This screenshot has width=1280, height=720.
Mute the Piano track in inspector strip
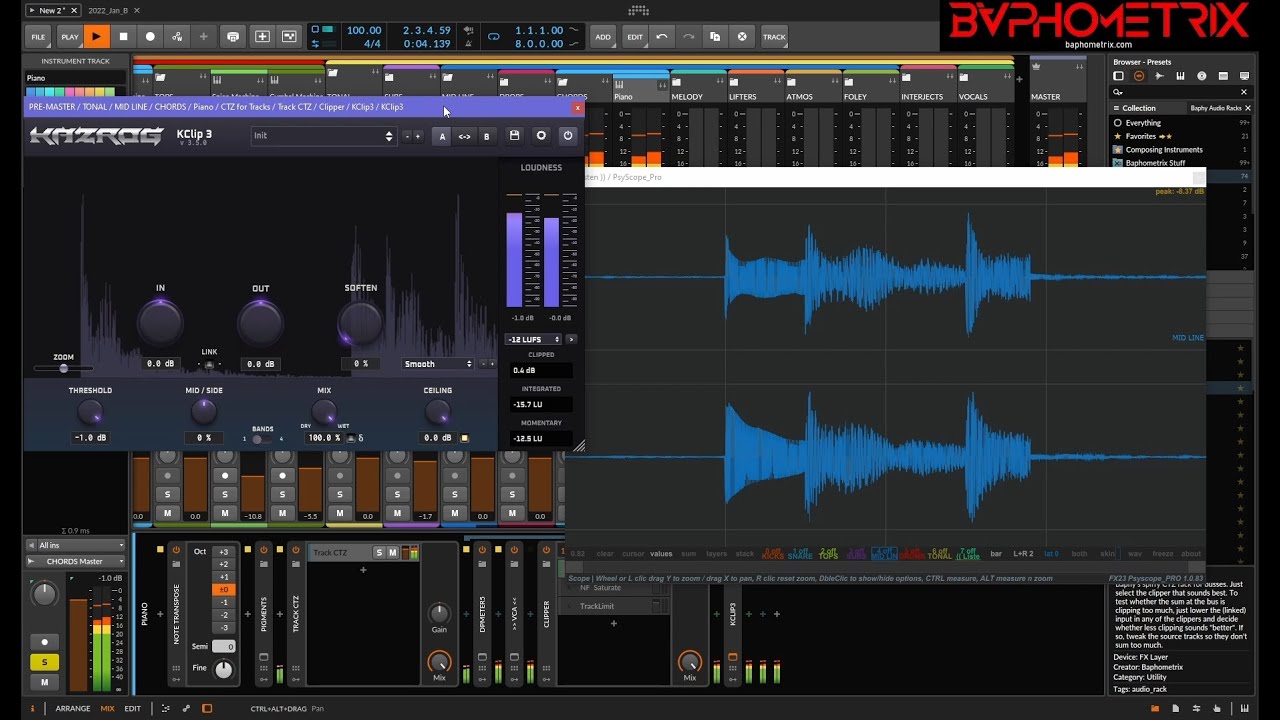pyautogui.click(x=44, y=682)
